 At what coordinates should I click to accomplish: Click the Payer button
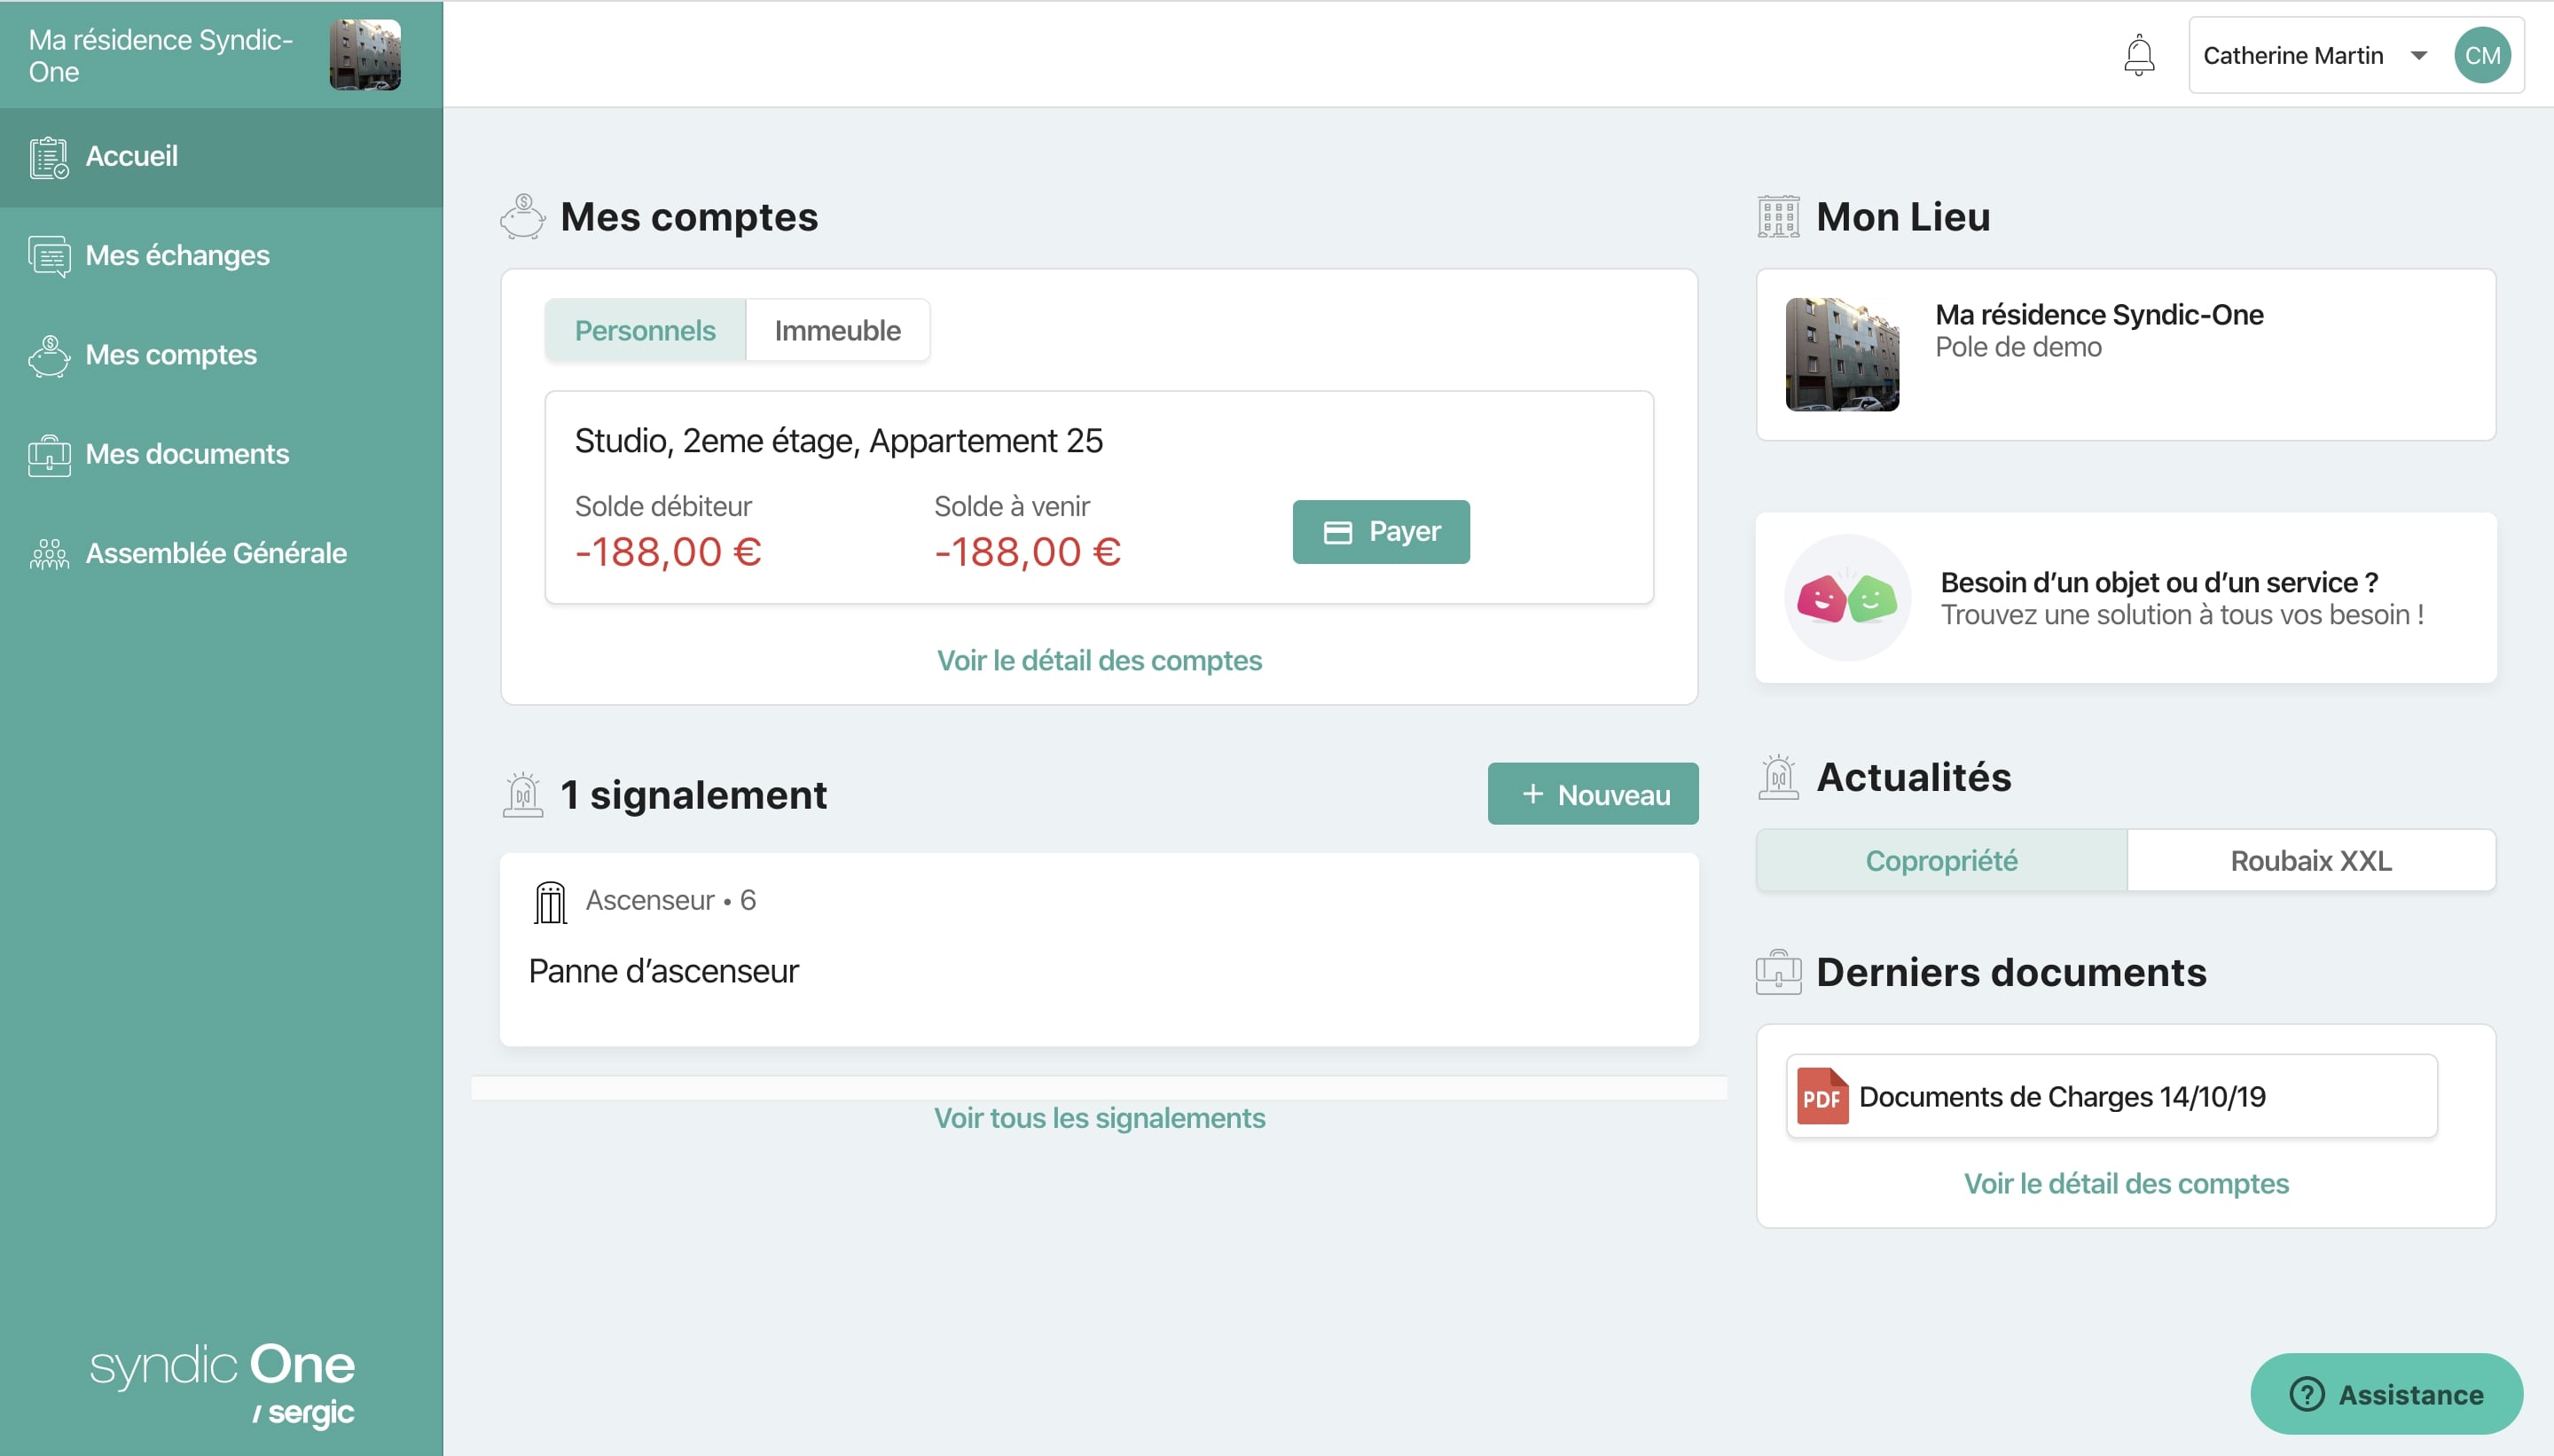(x=1381, y=532)
